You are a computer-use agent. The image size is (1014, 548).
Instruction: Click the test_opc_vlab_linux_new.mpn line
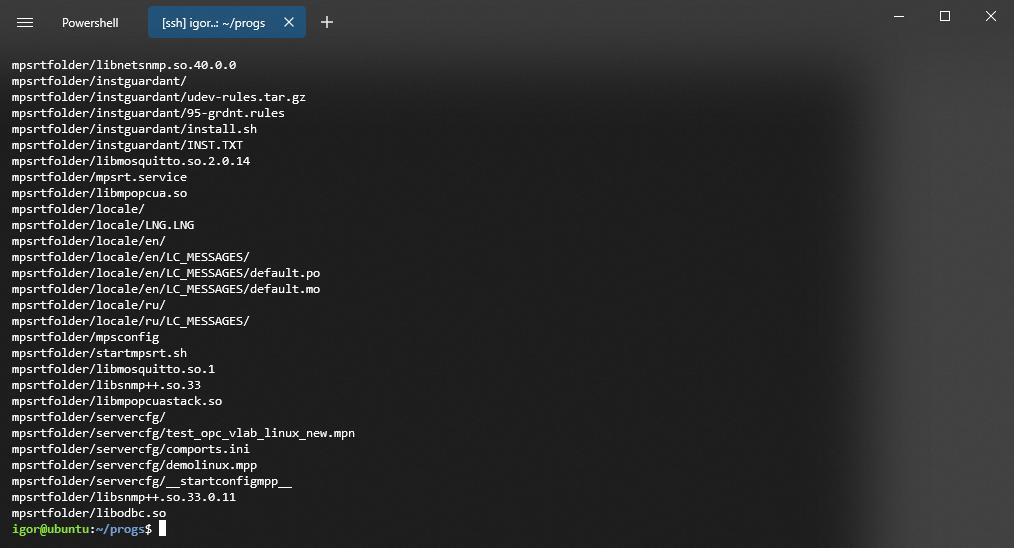pyautogui.click(x=183, y=433)
